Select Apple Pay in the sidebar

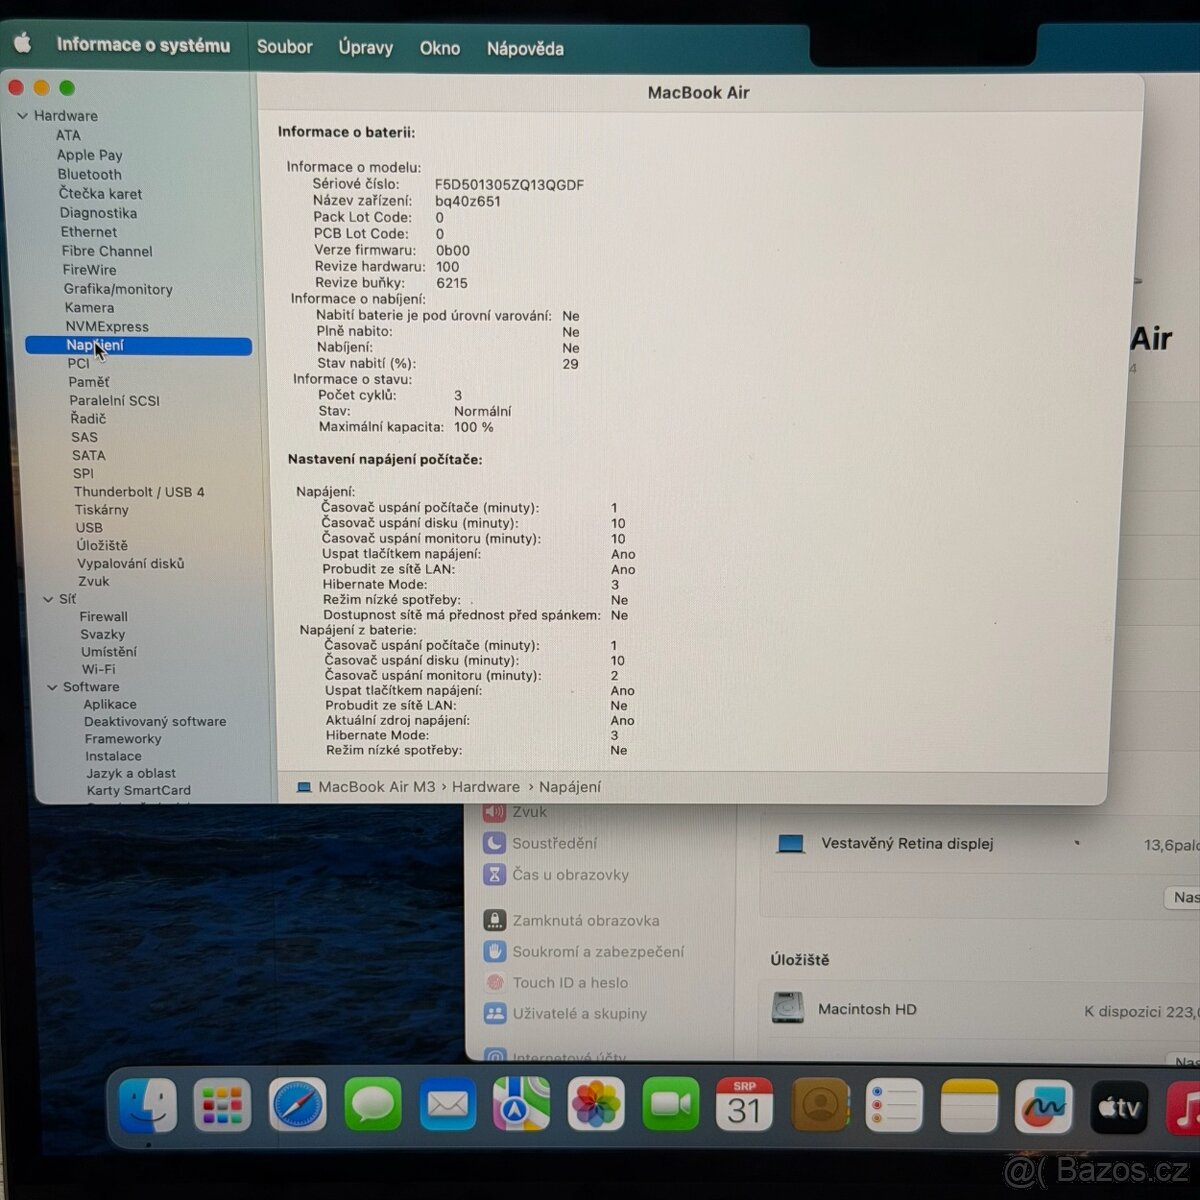point(89,155)
